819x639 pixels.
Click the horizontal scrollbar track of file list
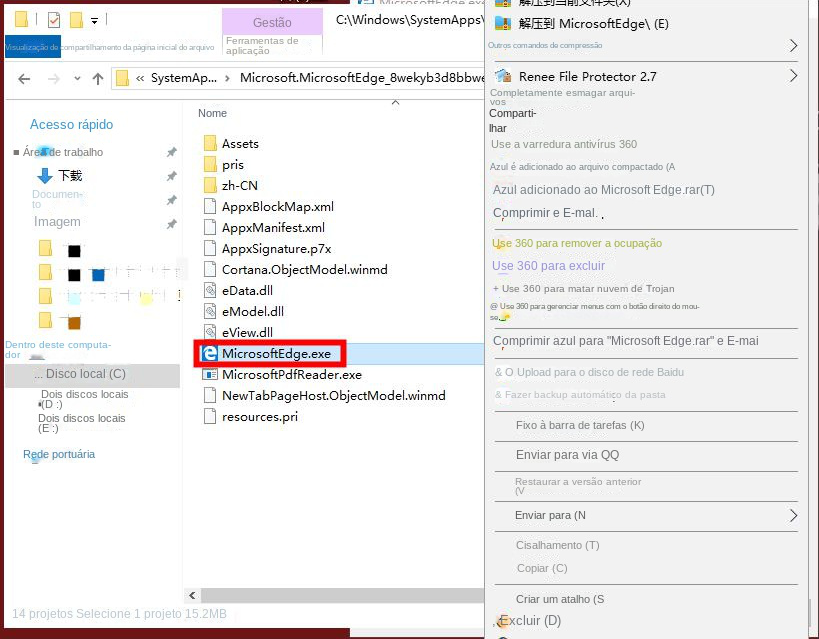(343, 595)
